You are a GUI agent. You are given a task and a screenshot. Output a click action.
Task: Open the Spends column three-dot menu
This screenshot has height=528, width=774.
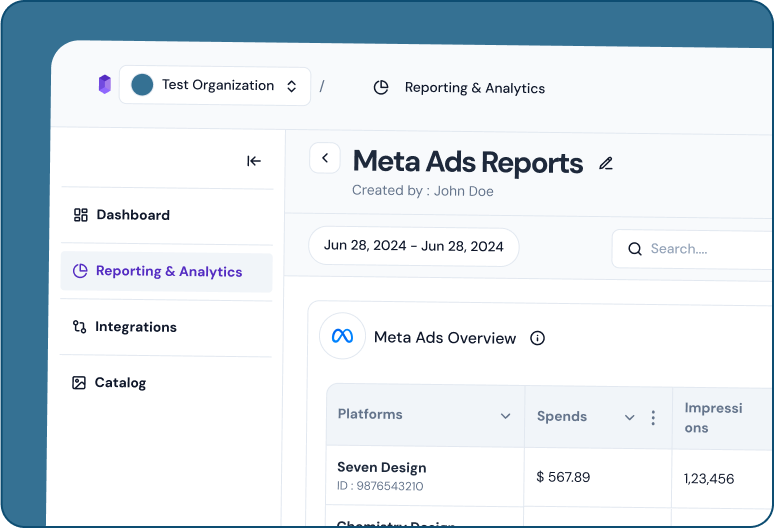coord(653,418)
